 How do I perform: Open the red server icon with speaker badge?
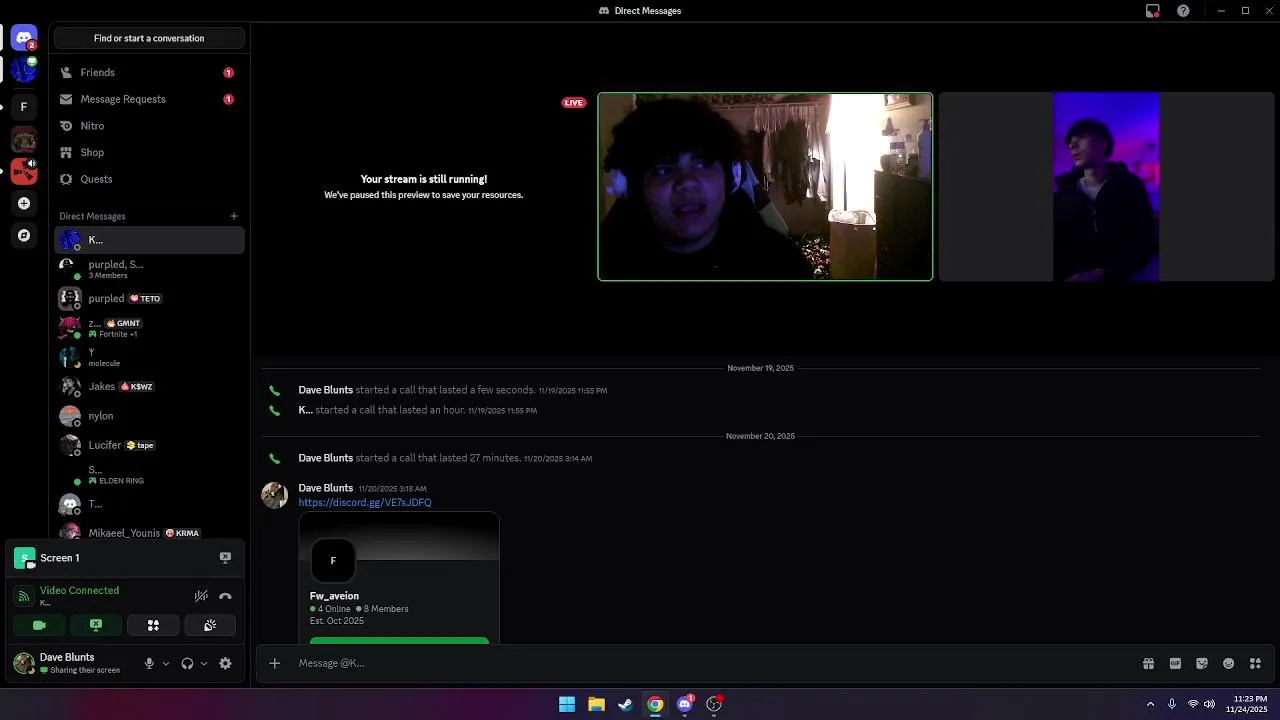tap(24, 171)
